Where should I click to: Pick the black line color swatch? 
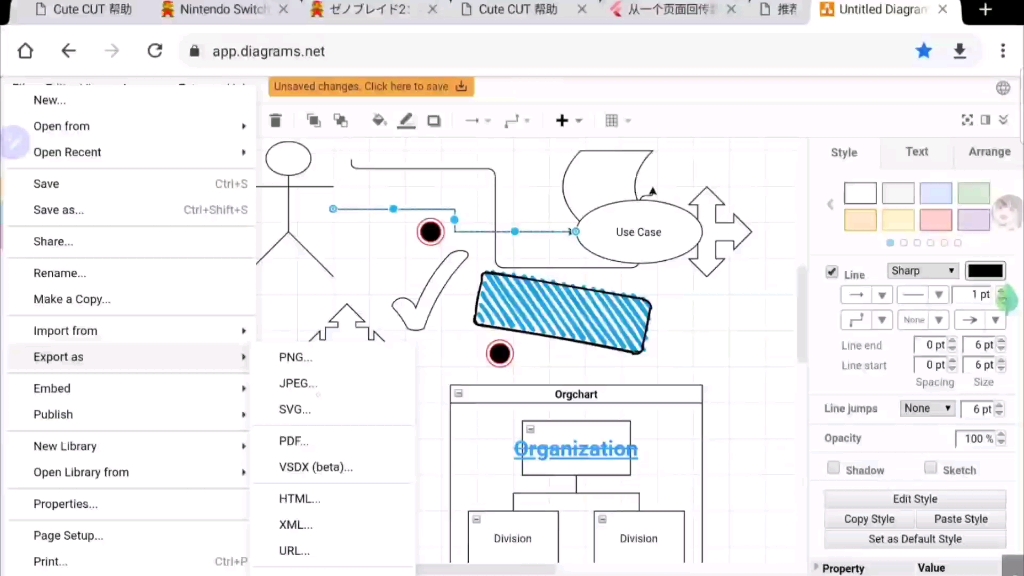984,269
